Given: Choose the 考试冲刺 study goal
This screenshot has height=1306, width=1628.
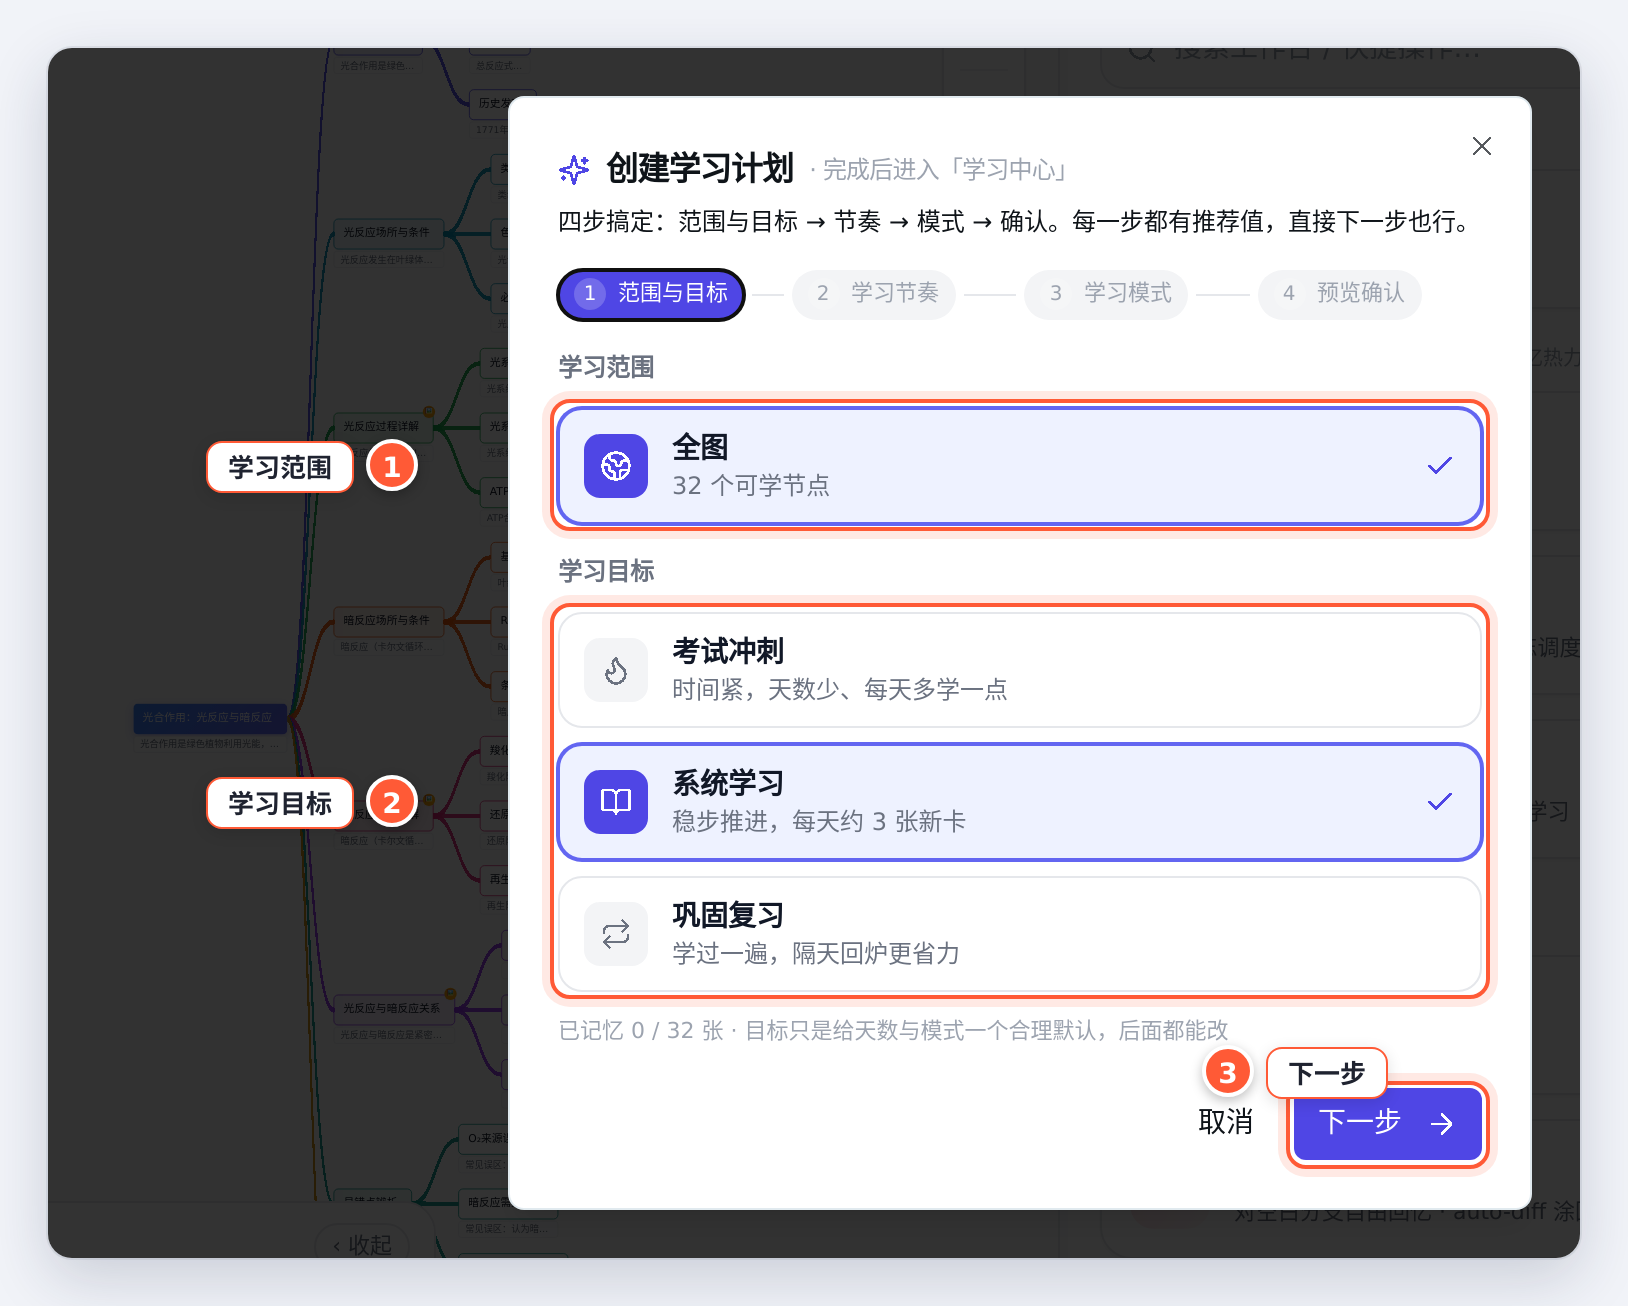Looking at the screenshot, I should click(1020, 670).
